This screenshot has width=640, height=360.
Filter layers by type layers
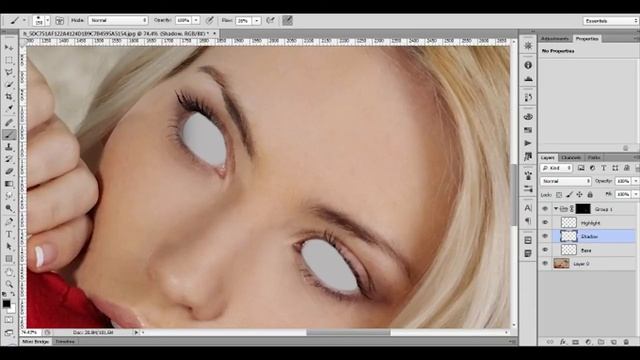(604, 168)
